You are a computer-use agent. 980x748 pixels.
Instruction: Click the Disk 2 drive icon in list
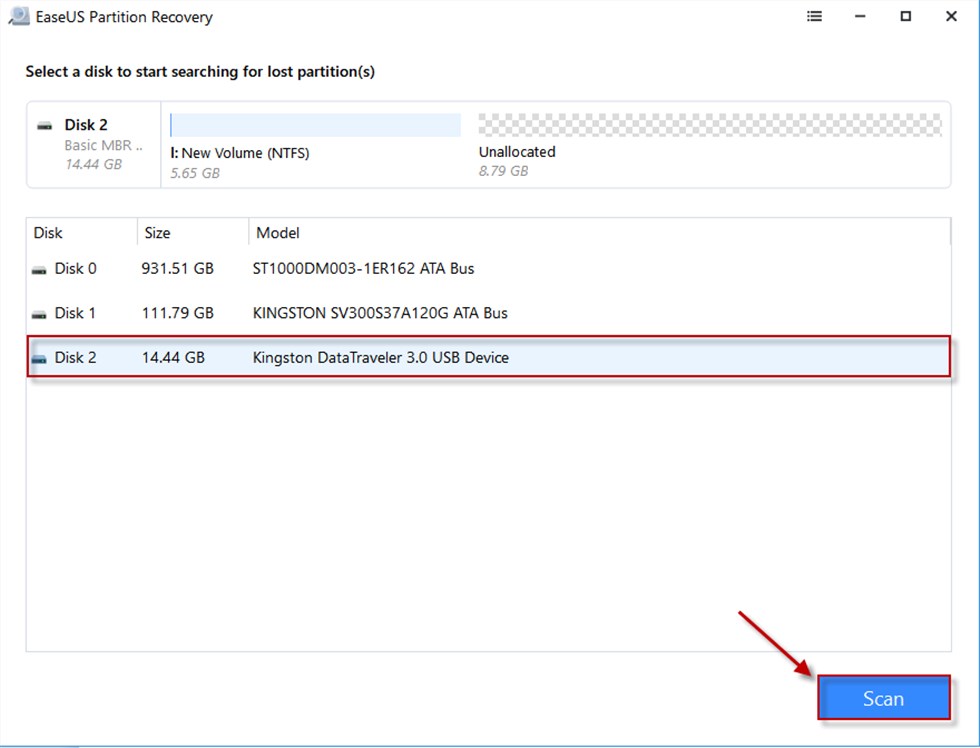(39, 358)
